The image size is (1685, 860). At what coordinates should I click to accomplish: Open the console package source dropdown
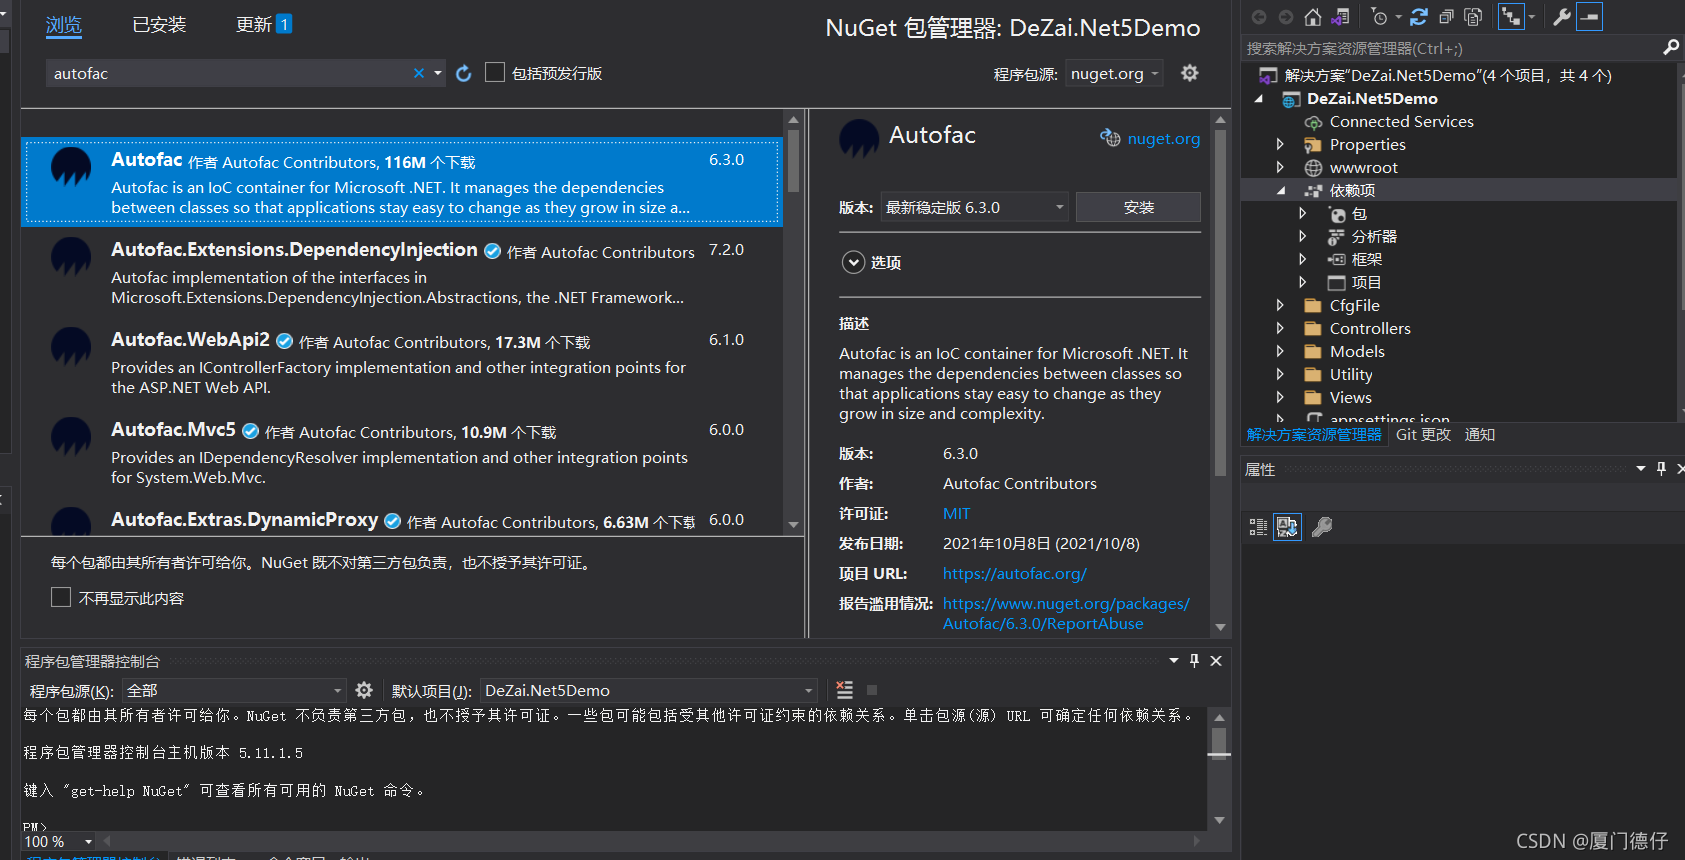pos(234,690)
